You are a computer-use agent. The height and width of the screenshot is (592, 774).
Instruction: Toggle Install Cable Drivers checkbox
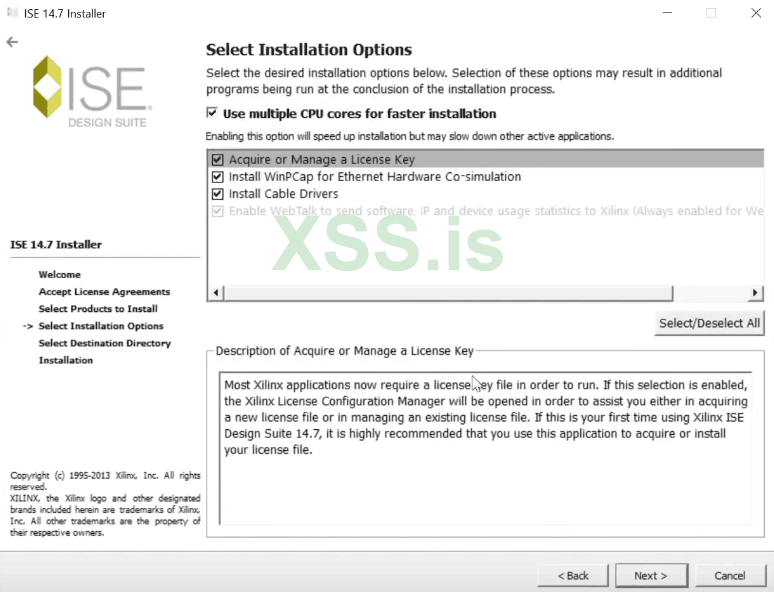(x=217, y=194)
